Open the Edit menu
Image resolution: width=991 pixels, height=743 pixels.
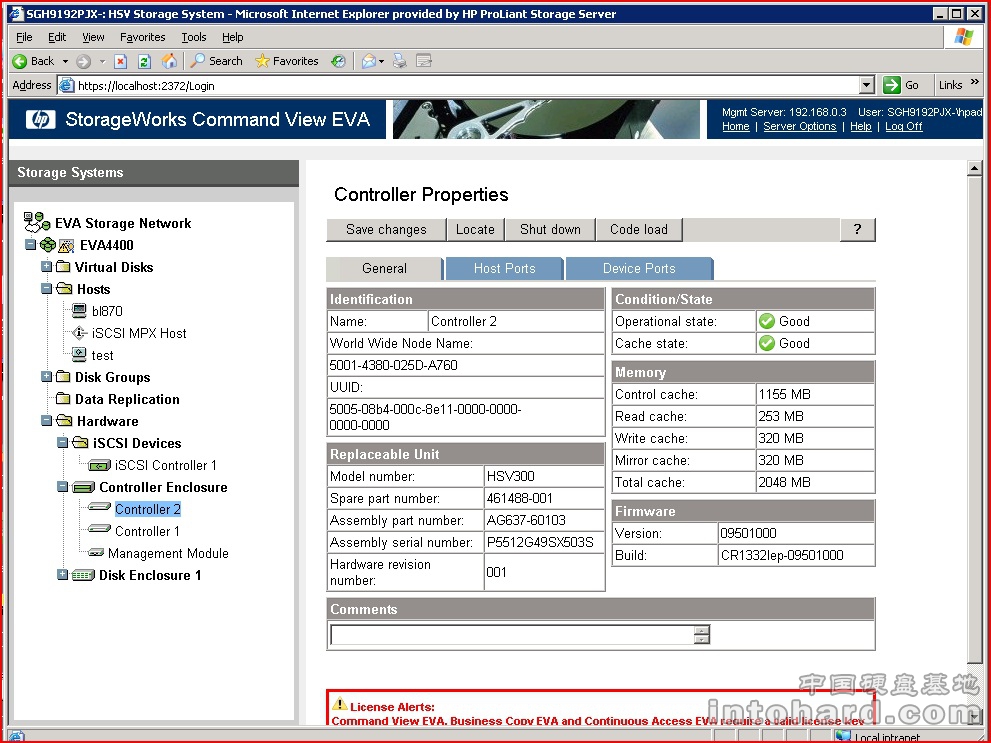pyautogui.click(x=57, y=37)
